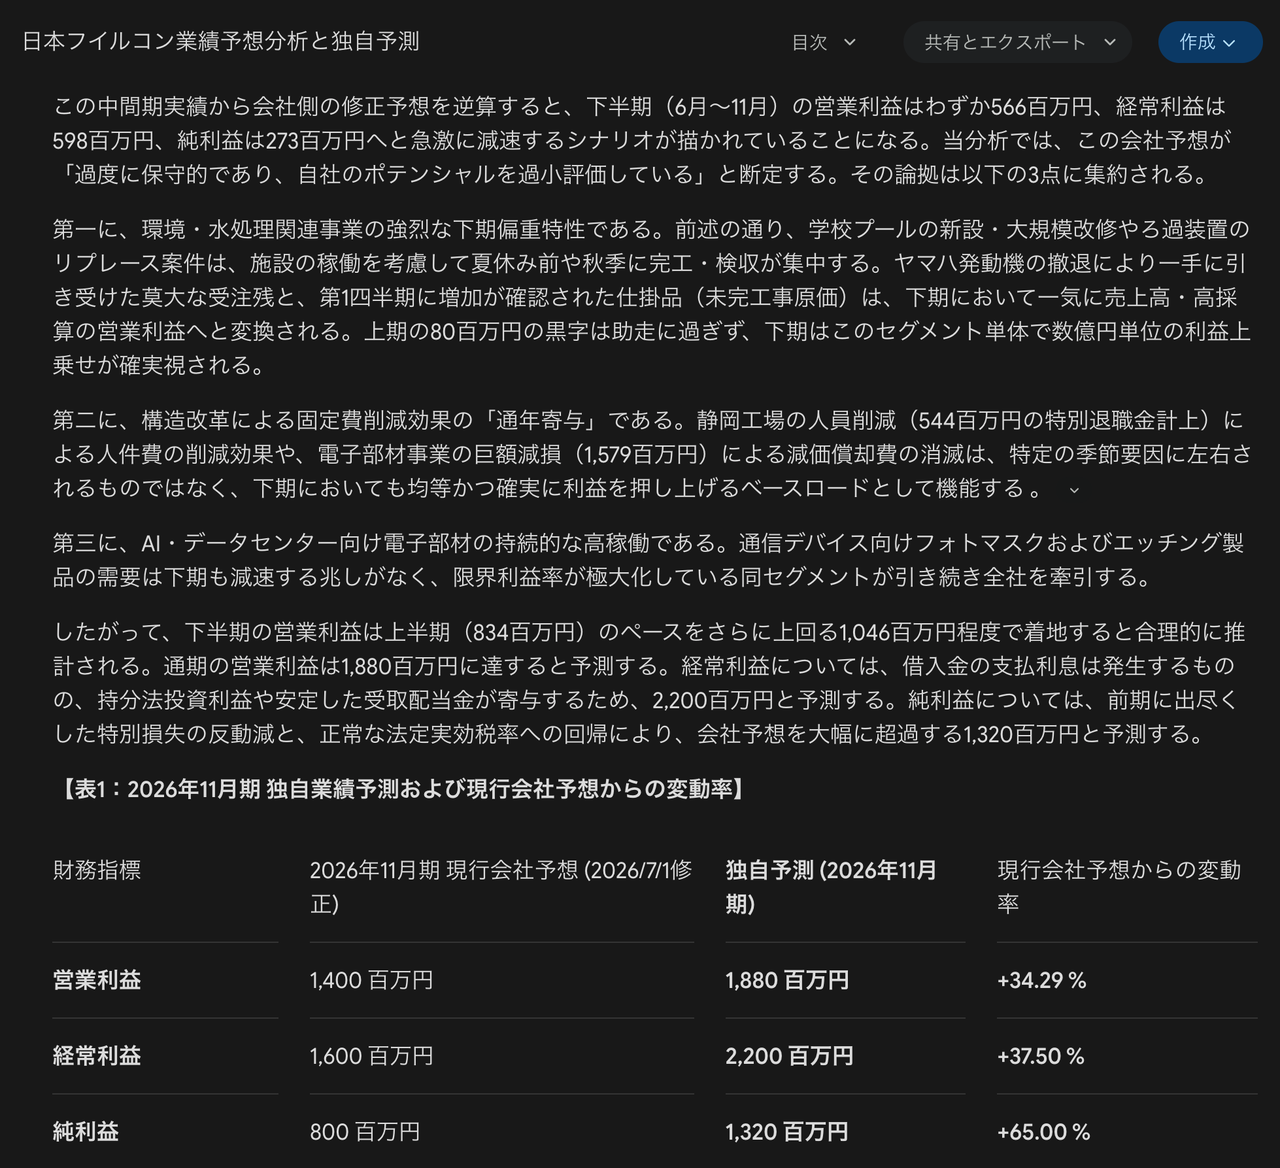Image resolution: width=1280 pixels, height=1168 pixels.
Task: Open the 共有とエクスポート menu
Action: [x=1018, y=42]
